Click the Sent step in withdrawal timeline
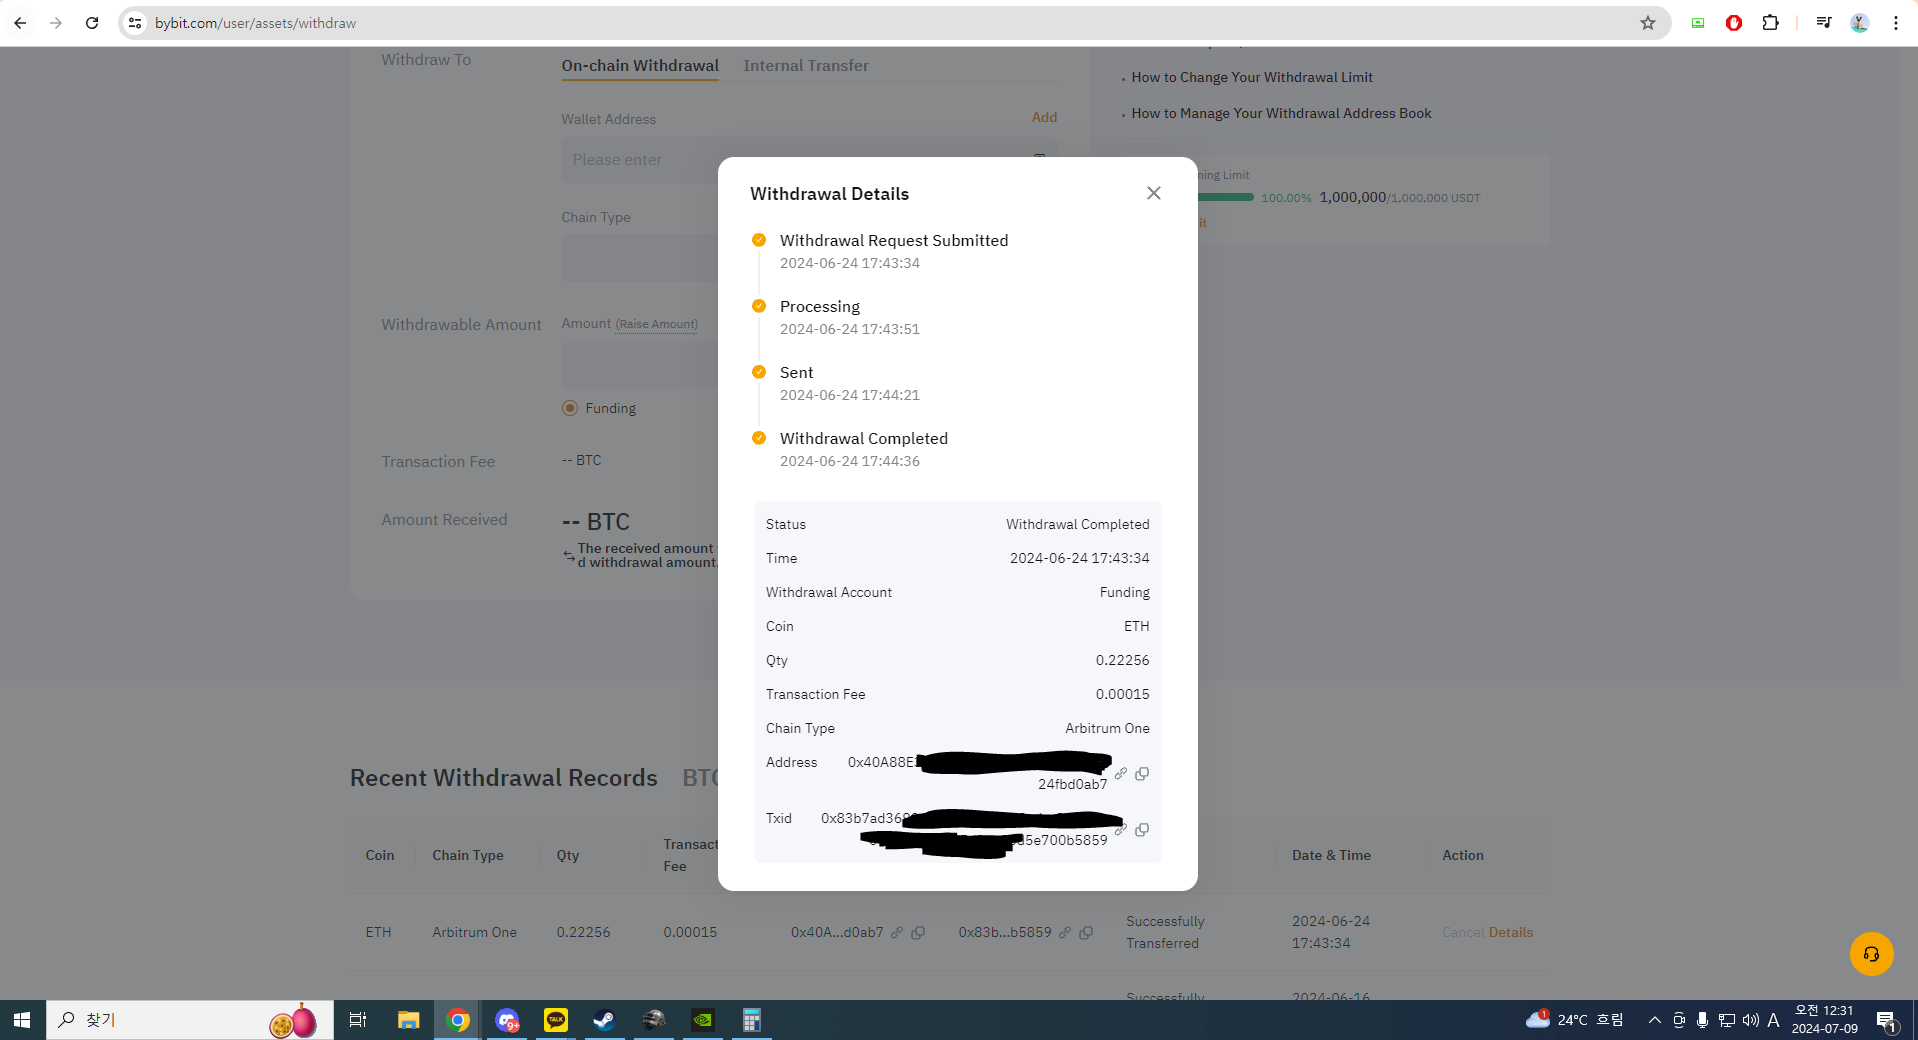 (x=796, y=372)
